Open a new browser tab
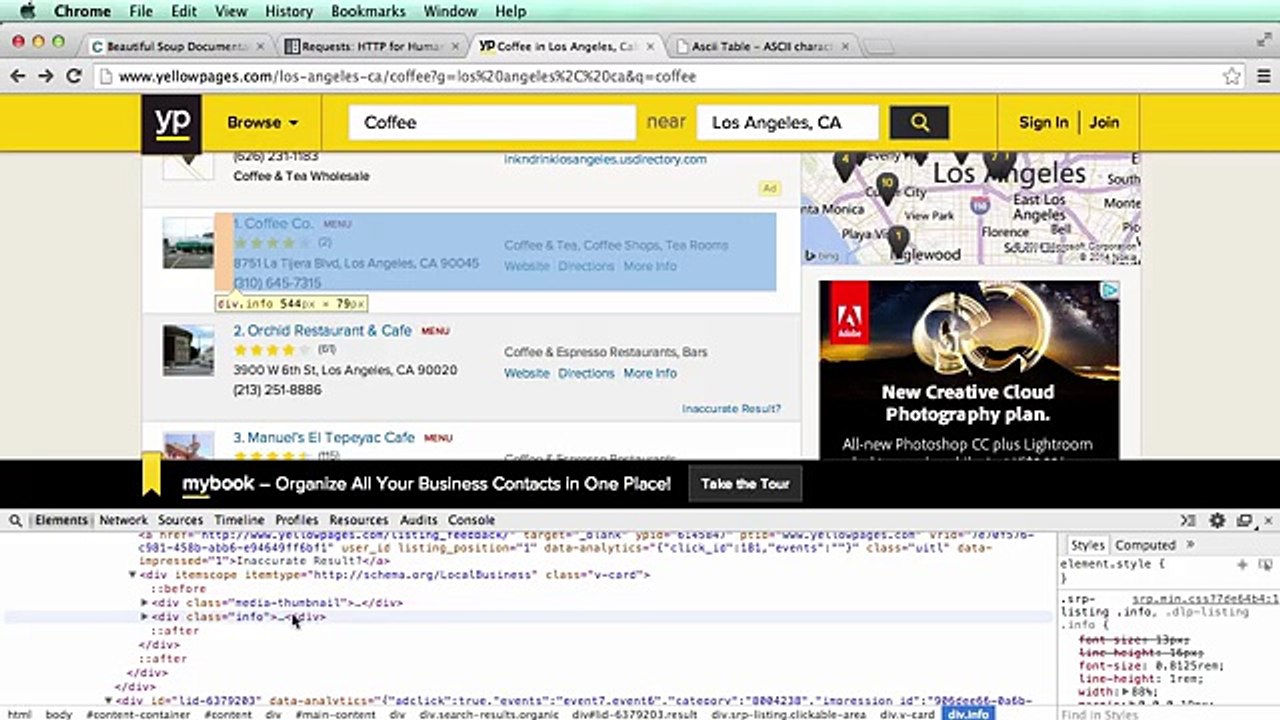The height and width of the screenshot is (720, 1280). coord(878,46)
